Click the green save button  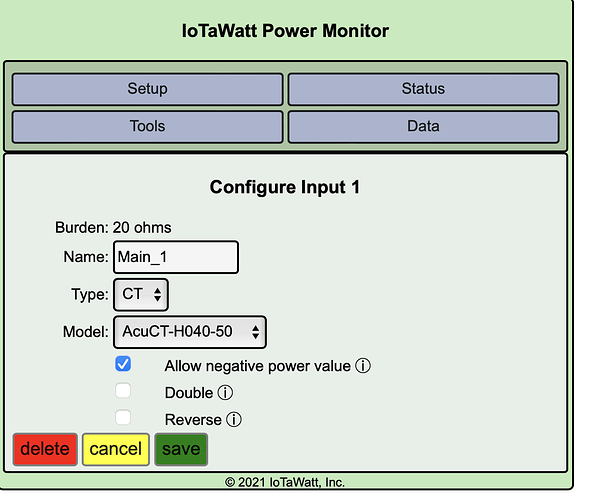(x=181, y=449)
